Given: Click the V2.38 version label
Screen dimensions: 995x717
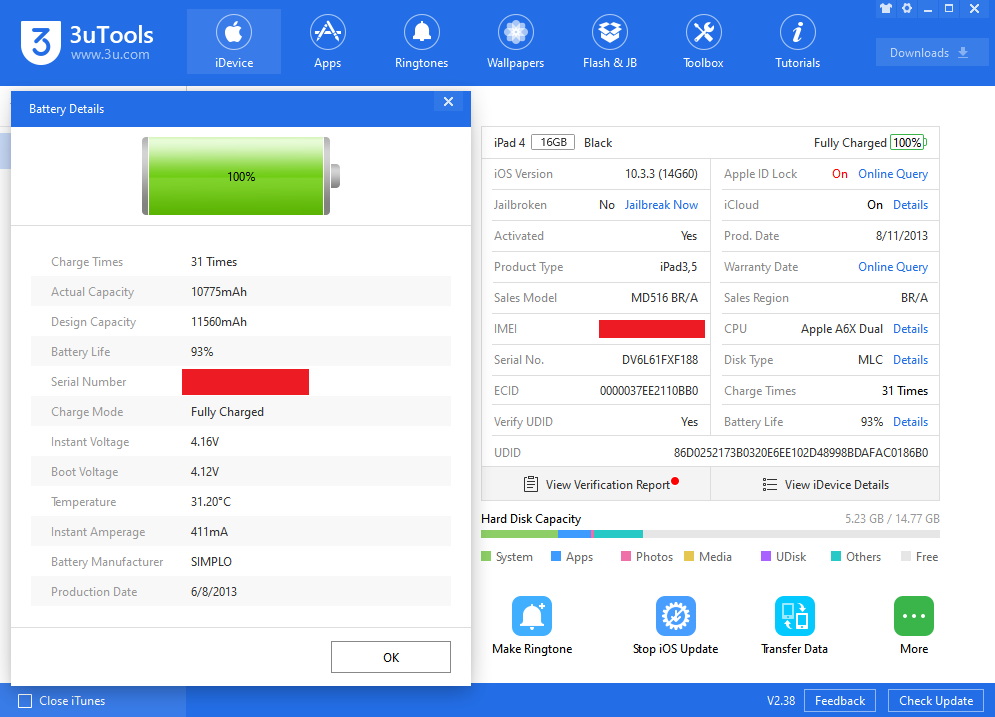Looking at the screenshot, I should (781, 701).
